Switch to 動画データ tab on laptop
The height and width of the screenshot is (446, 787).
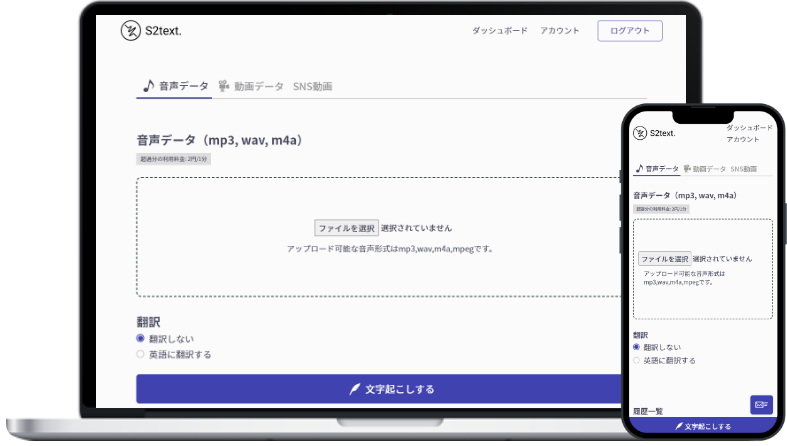pyautogui.click(x=251, y=86)
